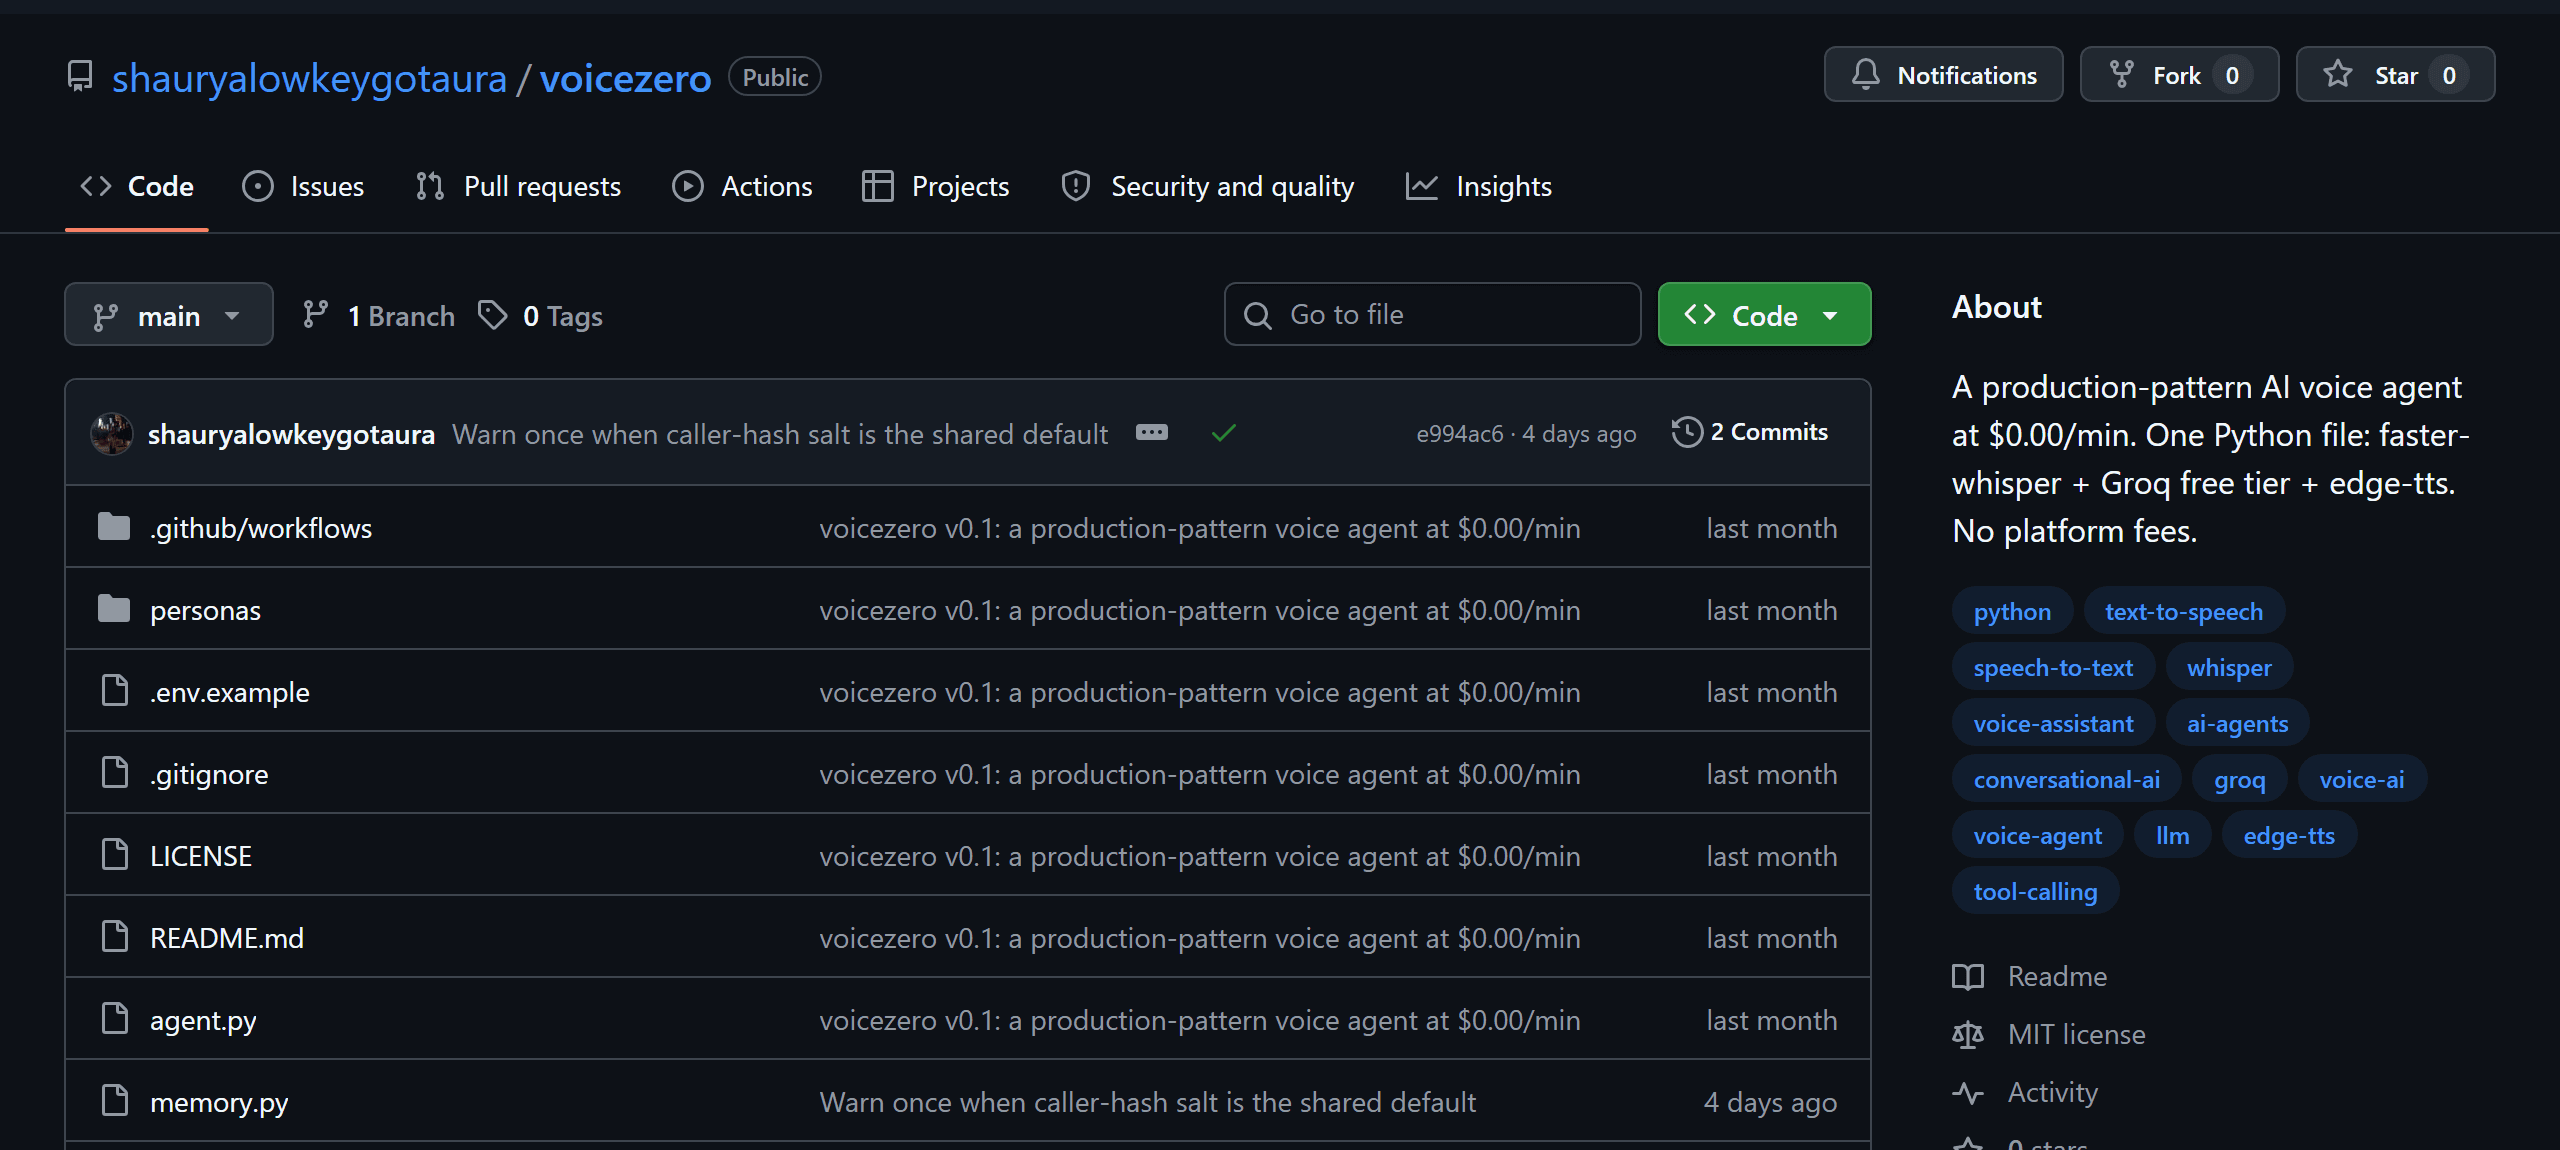Image resolution: width=2560 pixels, height=1150 pixels.
Task: Open the main branch dropdown
Action: (x=169, y=315)
